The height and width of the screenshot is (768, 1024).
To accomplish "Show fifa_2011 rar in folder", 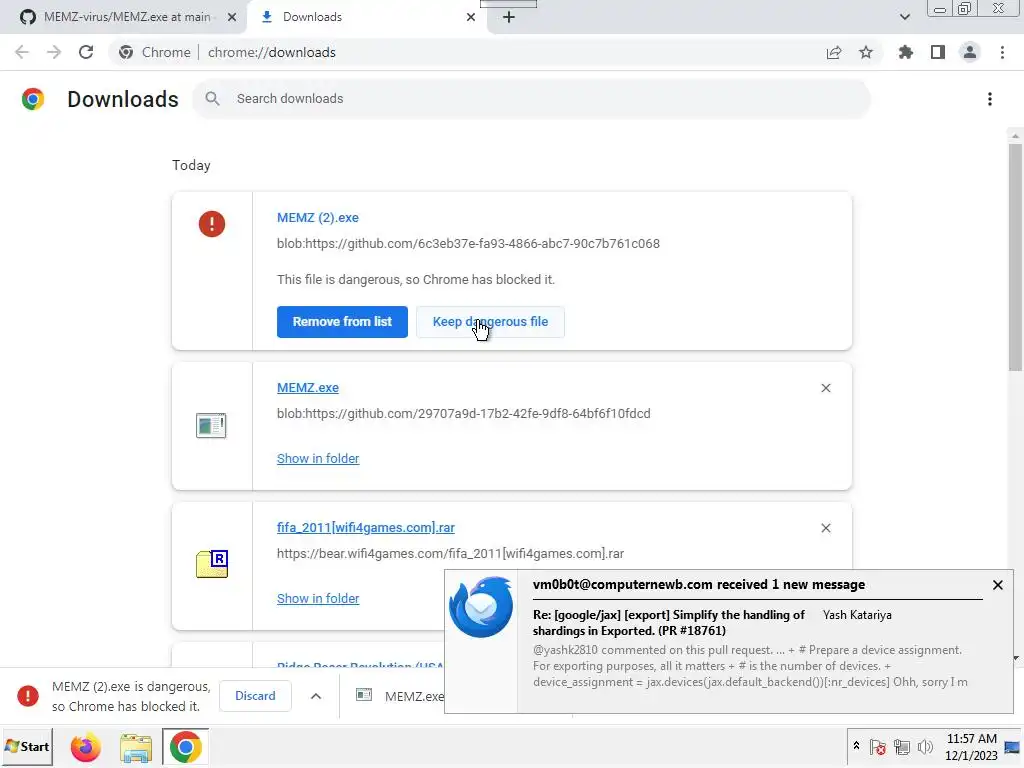I will pos(318,598).
